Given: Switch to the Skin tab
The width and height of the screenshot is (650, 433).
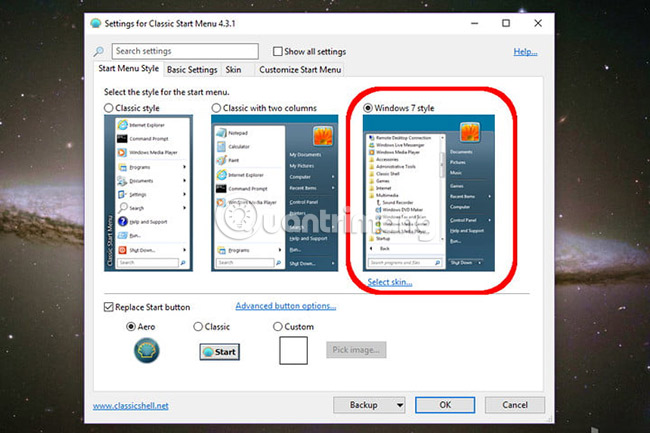Looking at the screenshot, I should [x=233, y=70].
